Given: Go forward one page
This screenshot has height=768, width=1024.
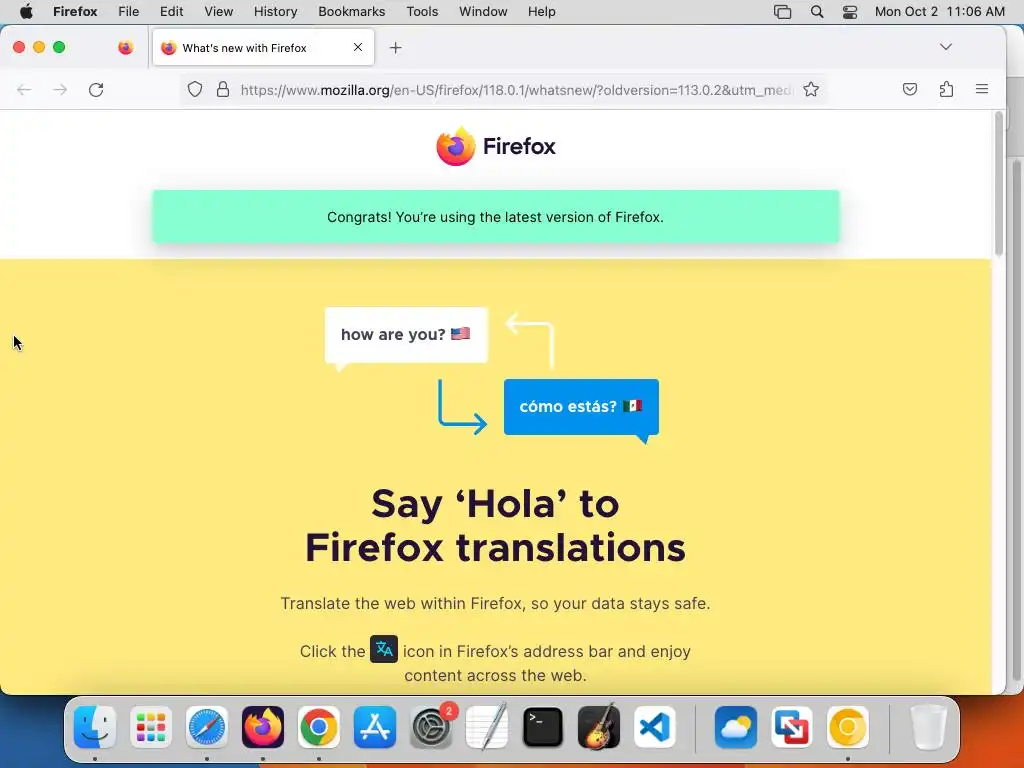Looking at the screenshot, I should [x=60, y=90].
